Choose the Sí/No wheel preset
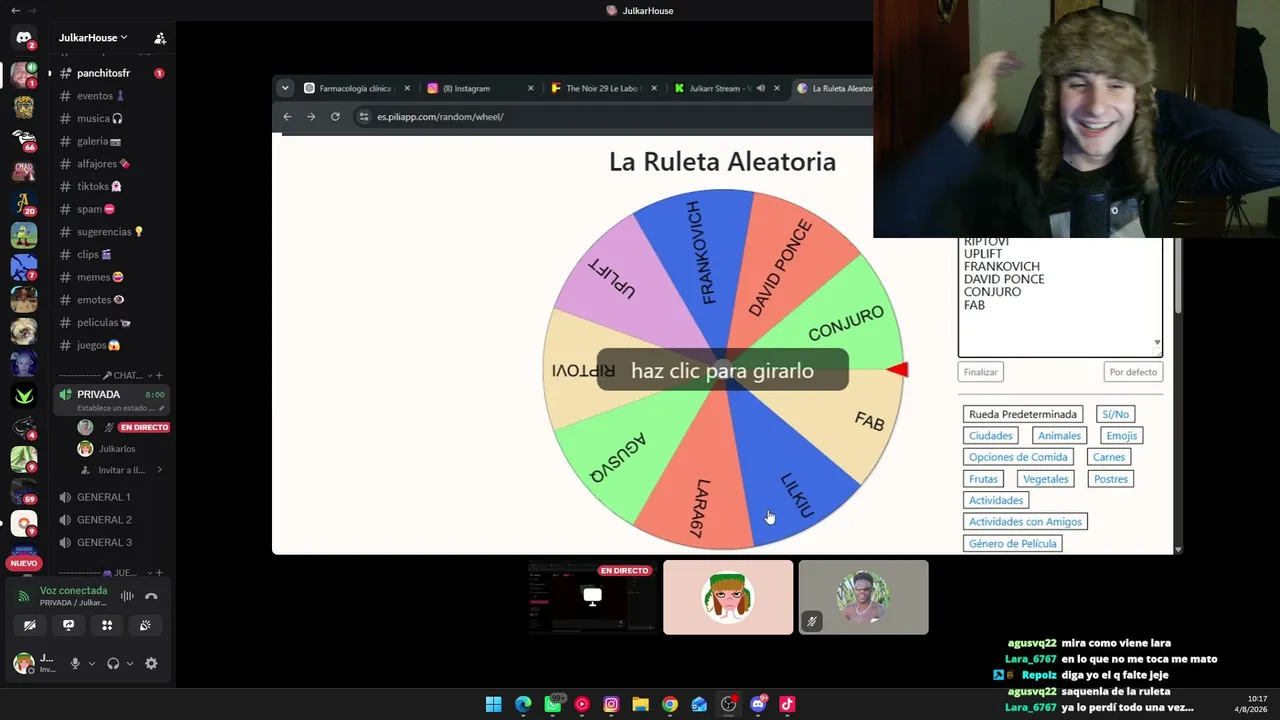The height and width of the screenshot is (720, 1280). (1115, 414)
